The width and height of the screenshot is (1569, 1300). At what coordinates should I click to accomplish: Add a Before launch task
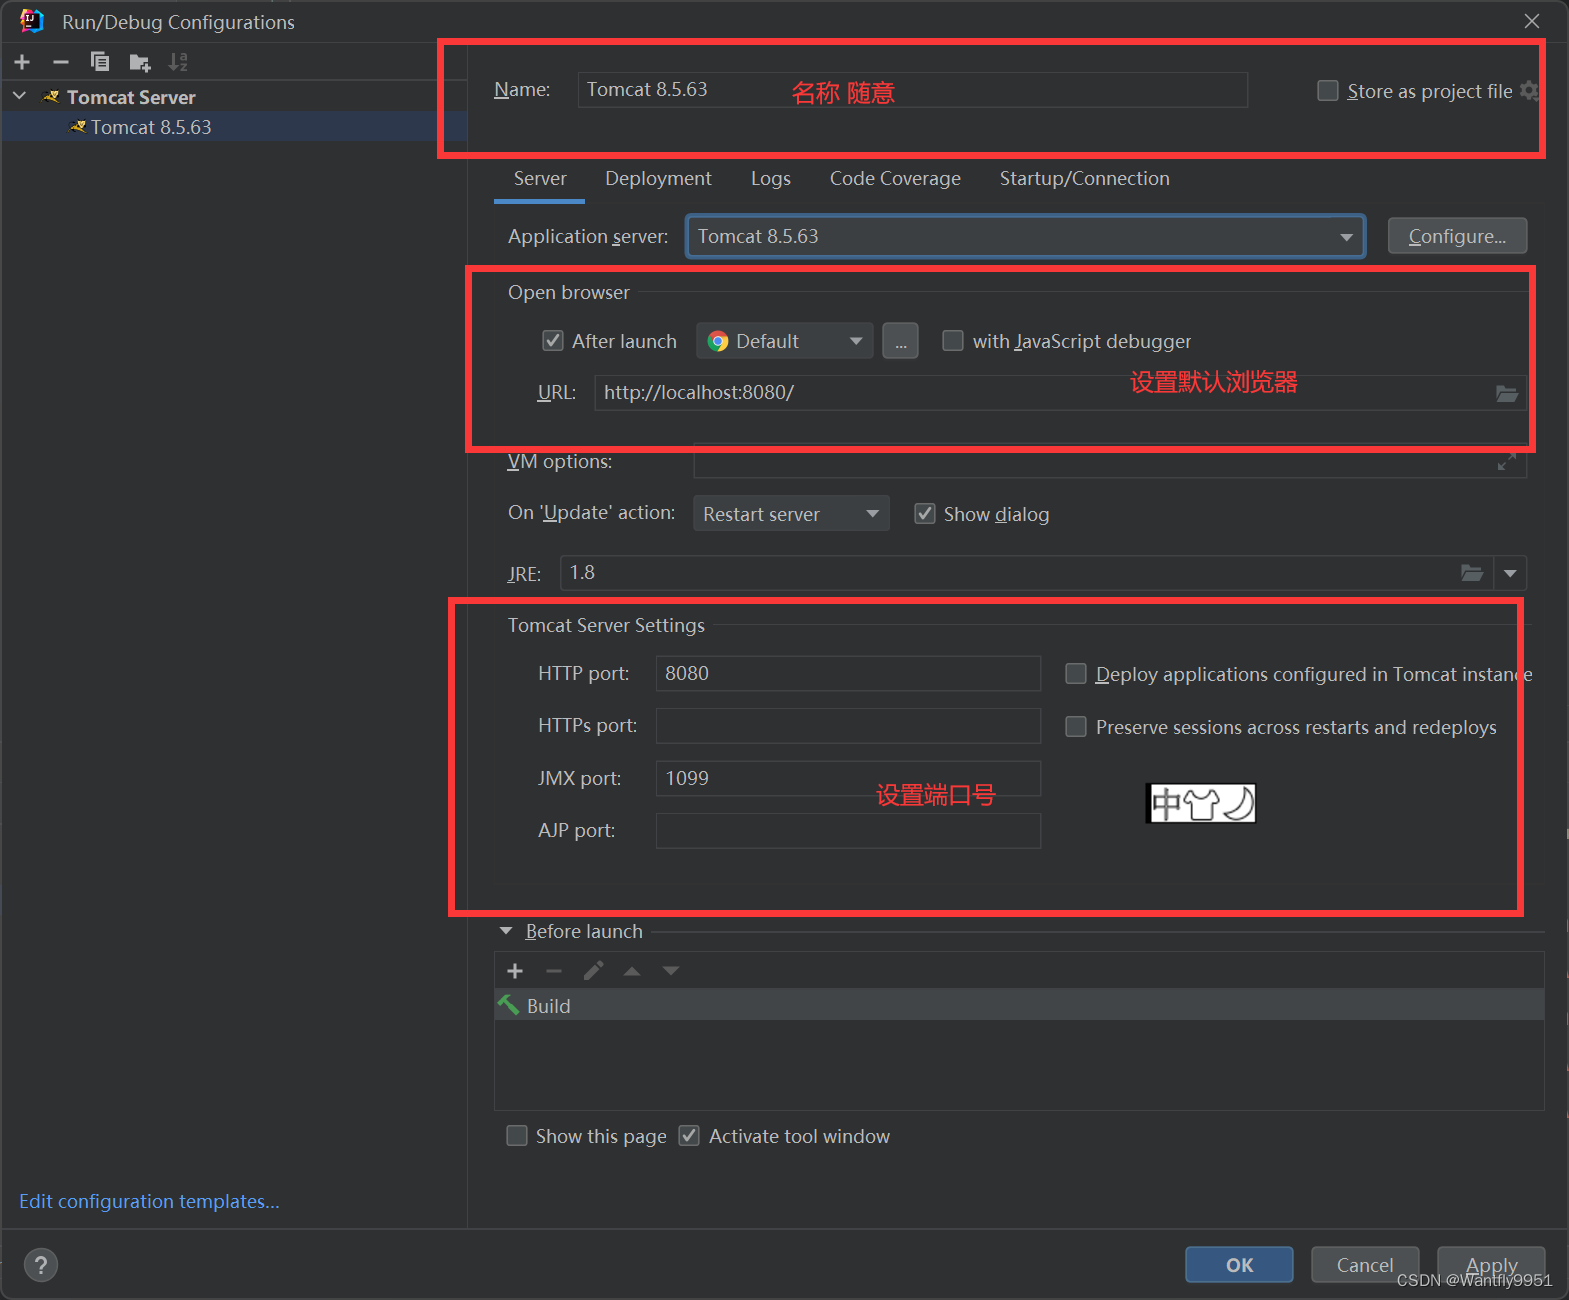click(x=515, y=971)
